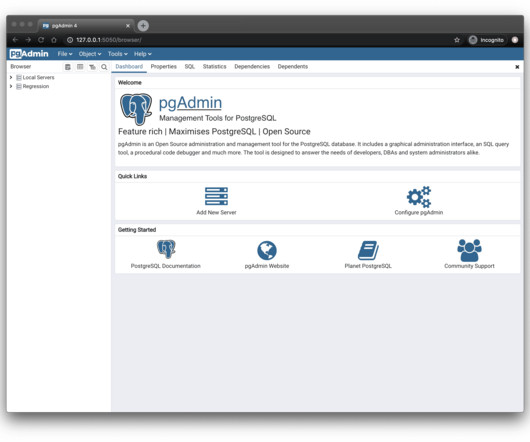This screenshot has width=530, height=442.
Task: Click the Query Tool icon in Browser panel
Action: [68, 67]
